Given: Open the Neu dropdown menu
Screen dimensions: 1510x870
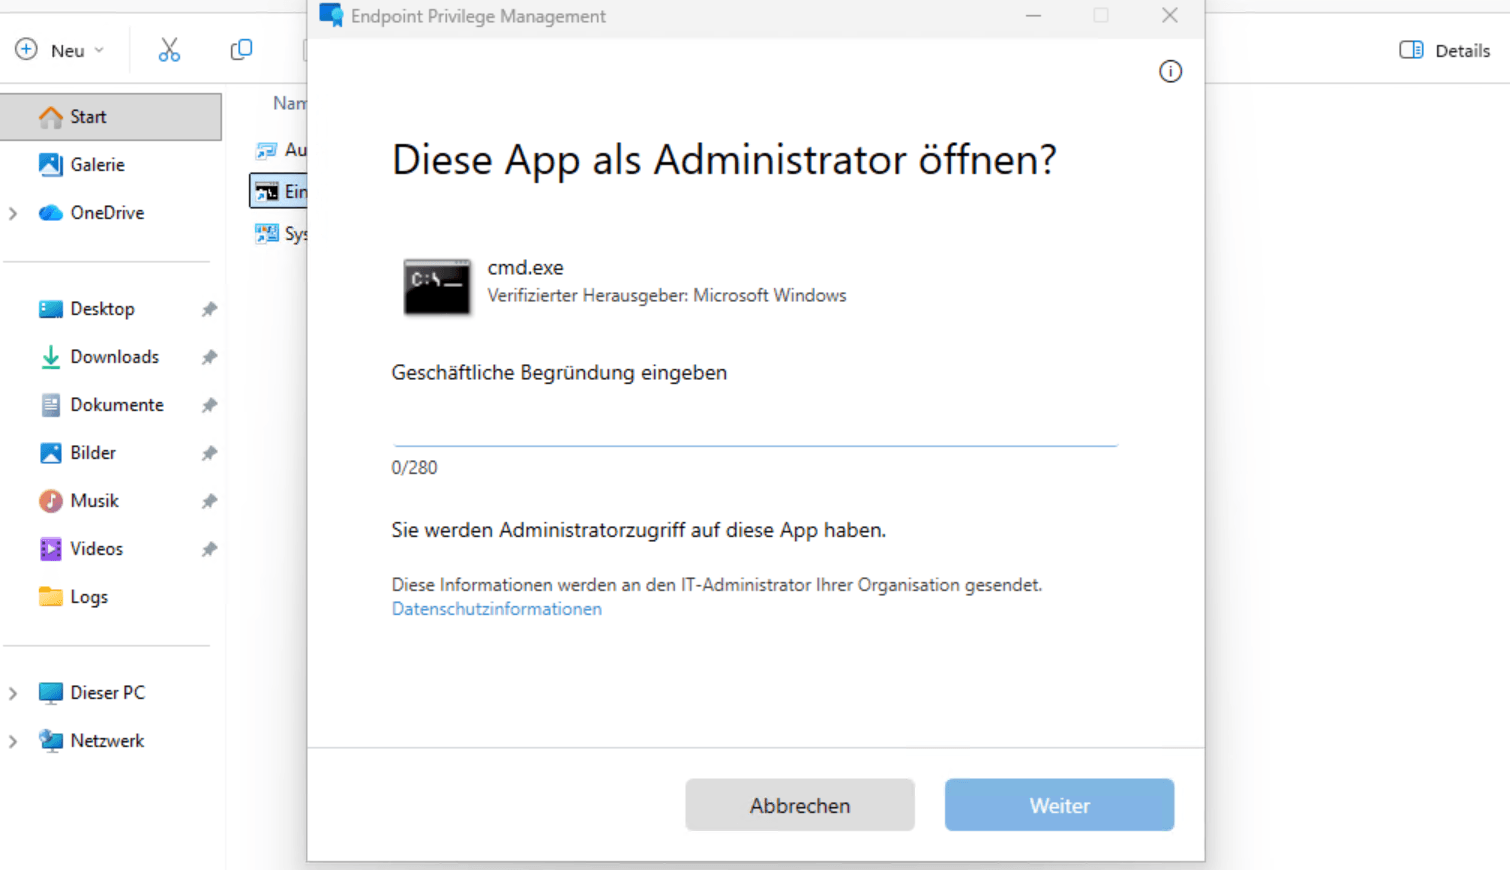Looking at the screenshot, I should [62, 49].
